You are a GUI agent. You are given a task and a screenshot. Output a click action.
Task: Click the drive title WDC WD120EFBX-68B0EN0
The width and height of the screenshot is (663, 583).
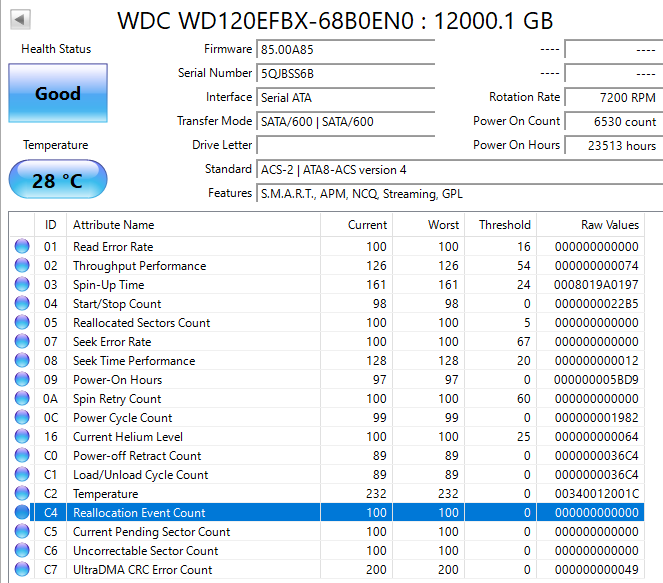[266, 20]
